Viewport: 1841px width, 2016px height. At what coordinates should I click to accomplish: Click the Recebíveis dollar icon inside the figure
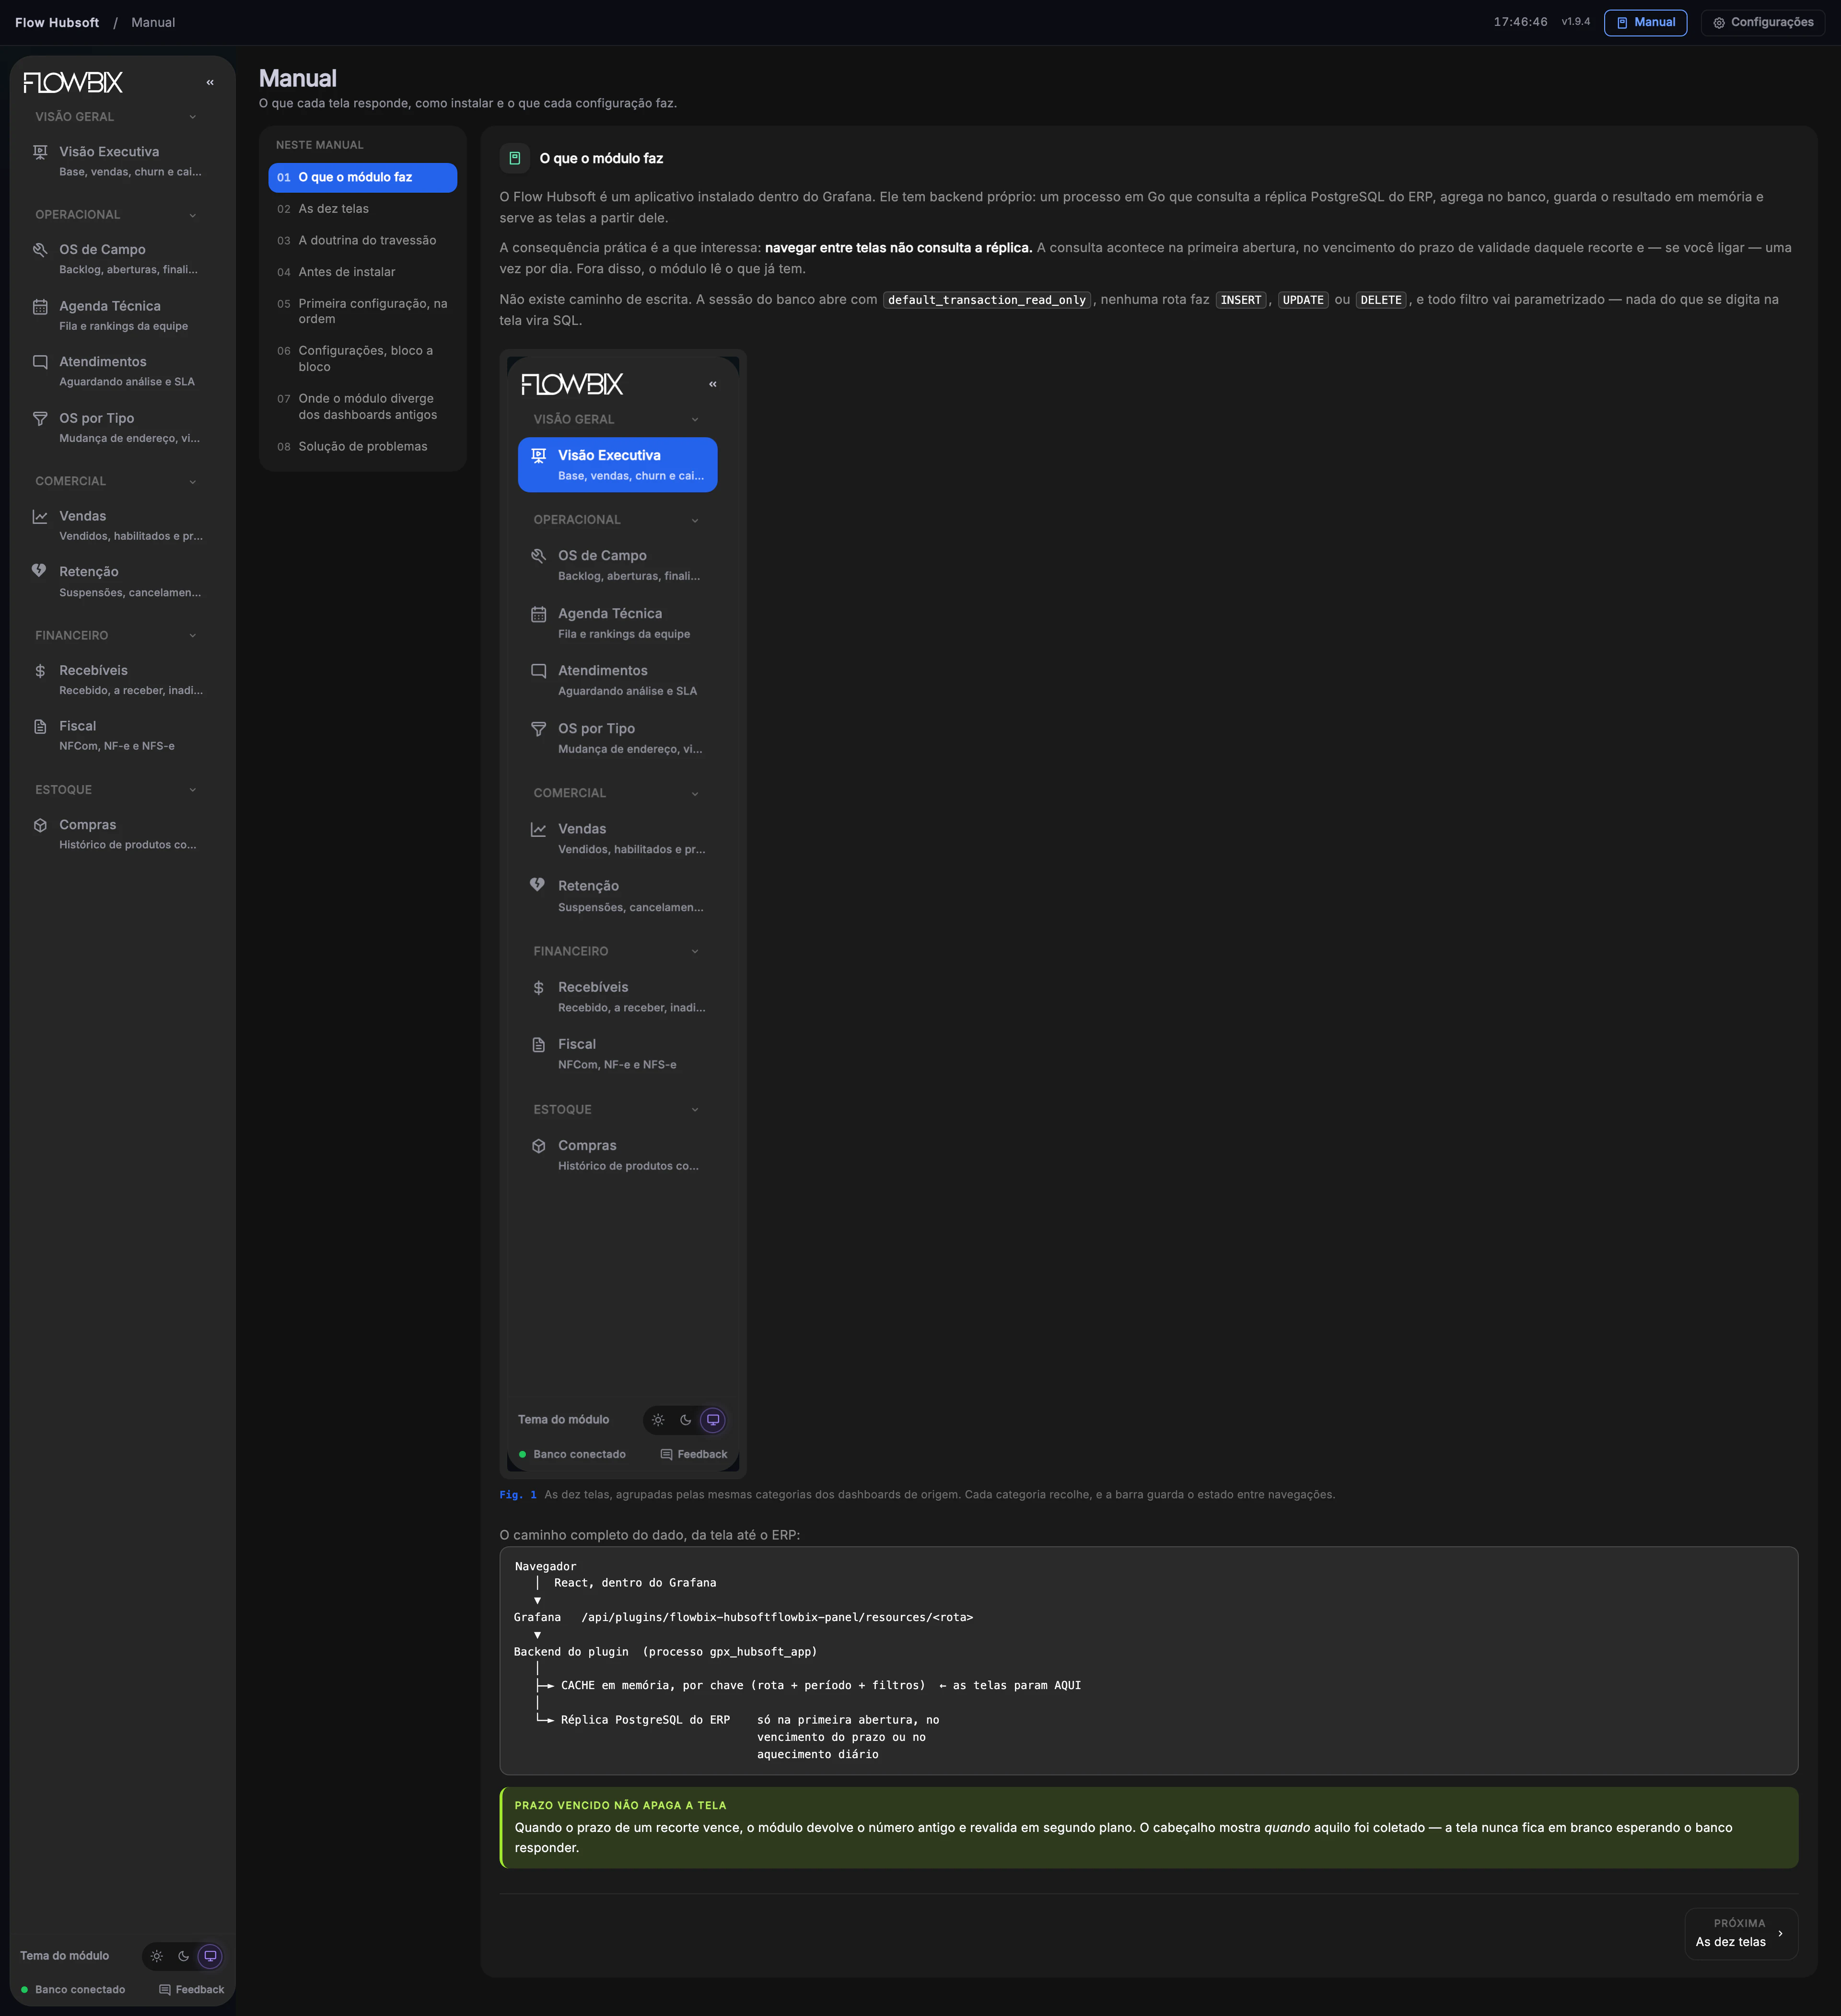pos(538,988)
